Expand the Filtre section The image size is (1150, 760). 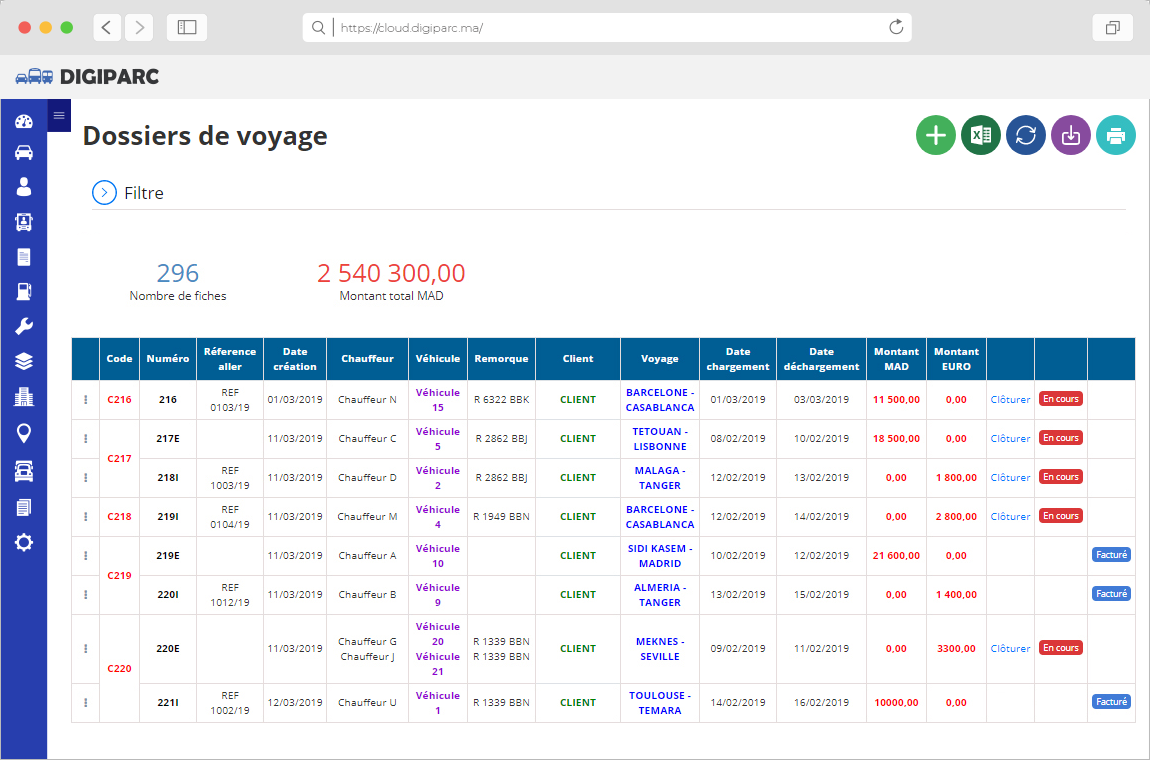(104, 192)
